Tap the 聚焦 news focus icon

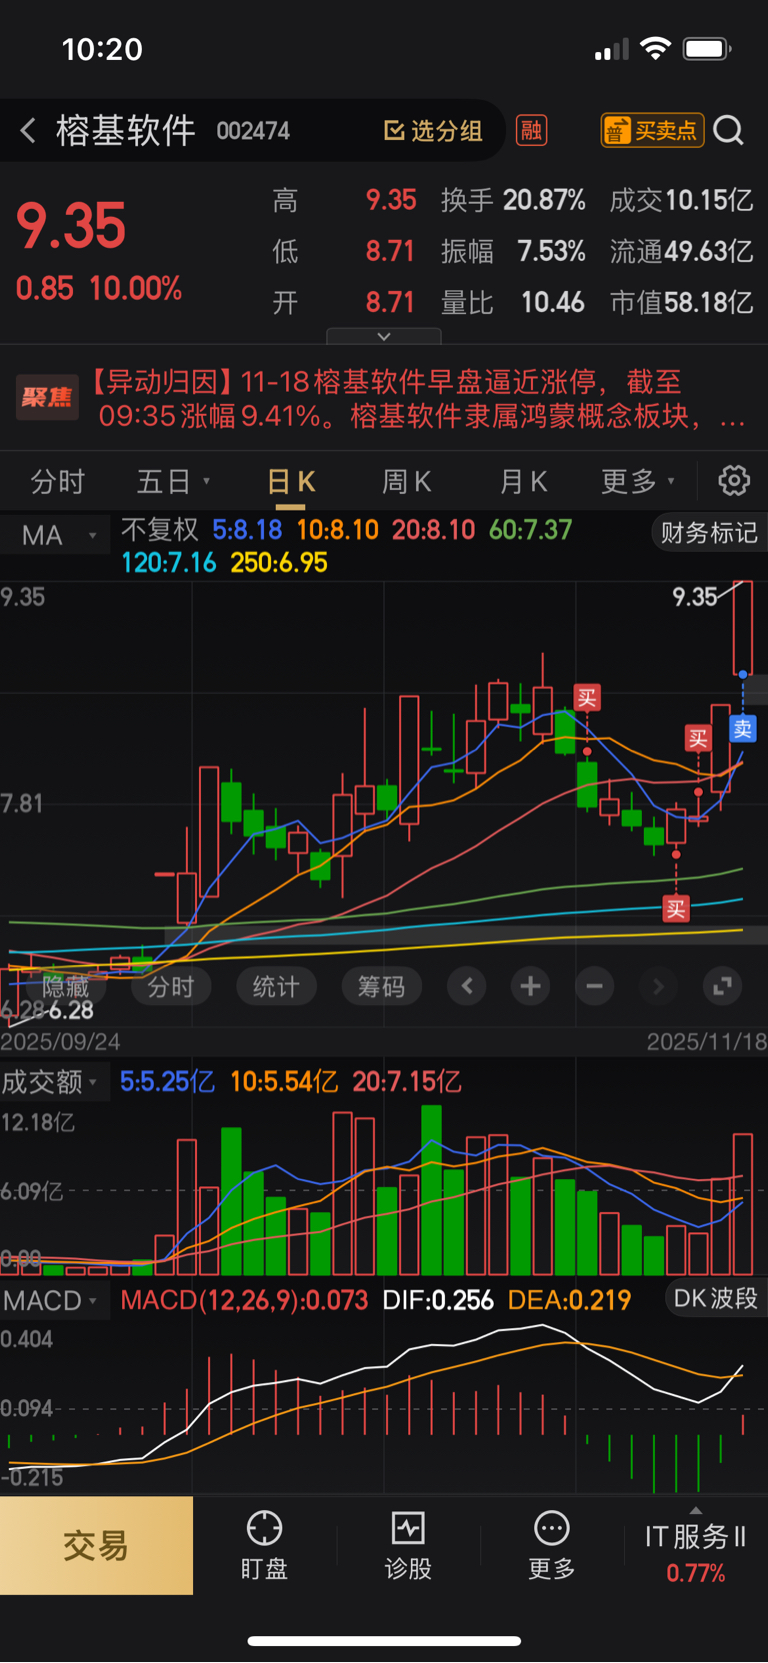47,398
